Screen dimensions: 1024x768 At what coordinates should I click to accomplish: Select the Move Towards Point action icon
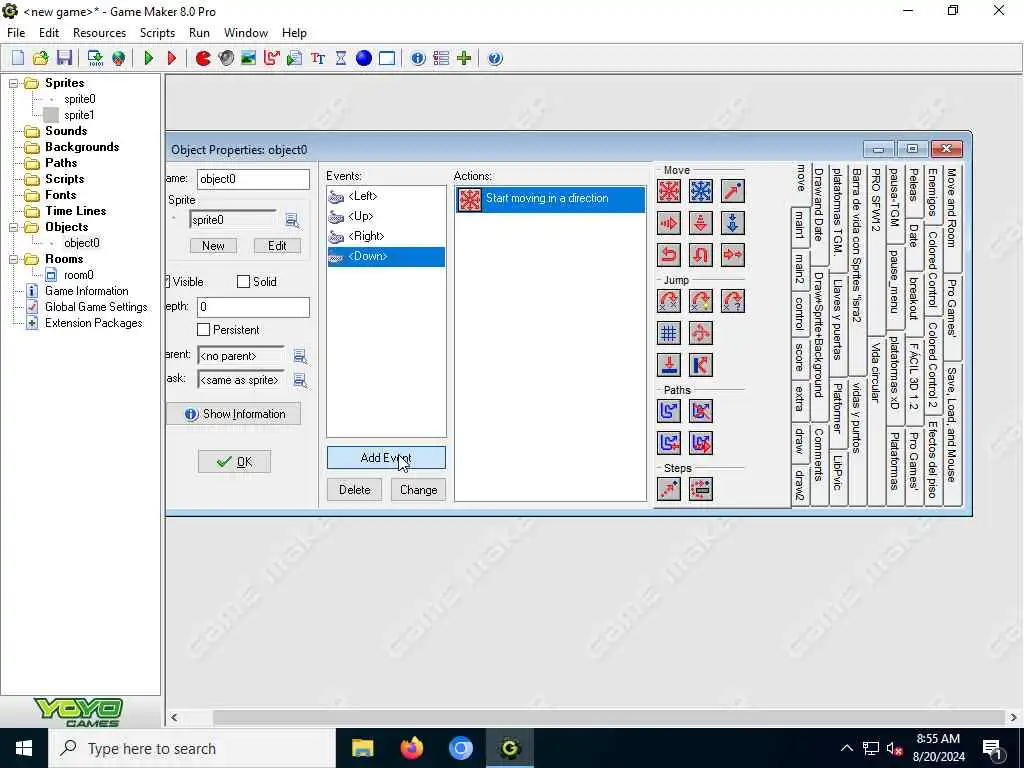pos(733,191)
